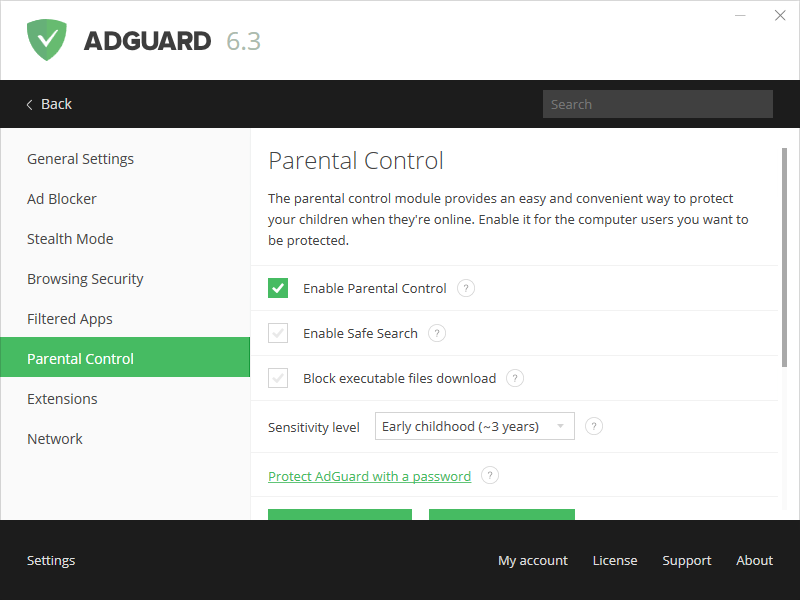800x600 pixels.
Task: Toggle Block executable files download checkbox
Action: 278,378
